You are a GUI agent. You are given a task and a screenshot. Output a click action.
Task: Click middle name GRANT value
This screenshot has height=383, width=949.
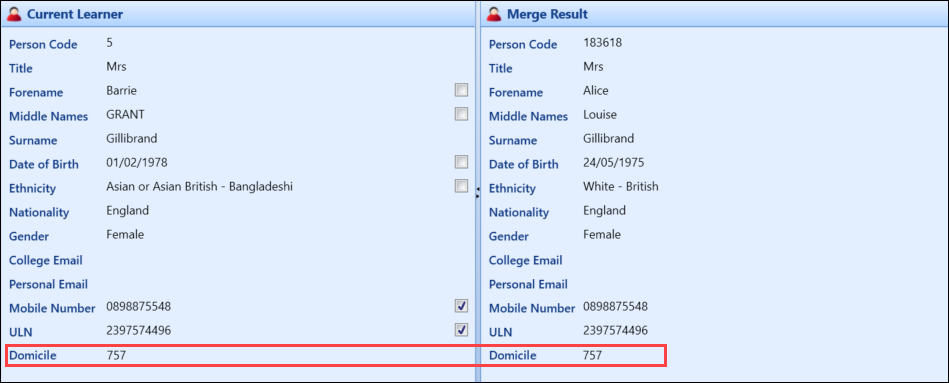point(125,114)
